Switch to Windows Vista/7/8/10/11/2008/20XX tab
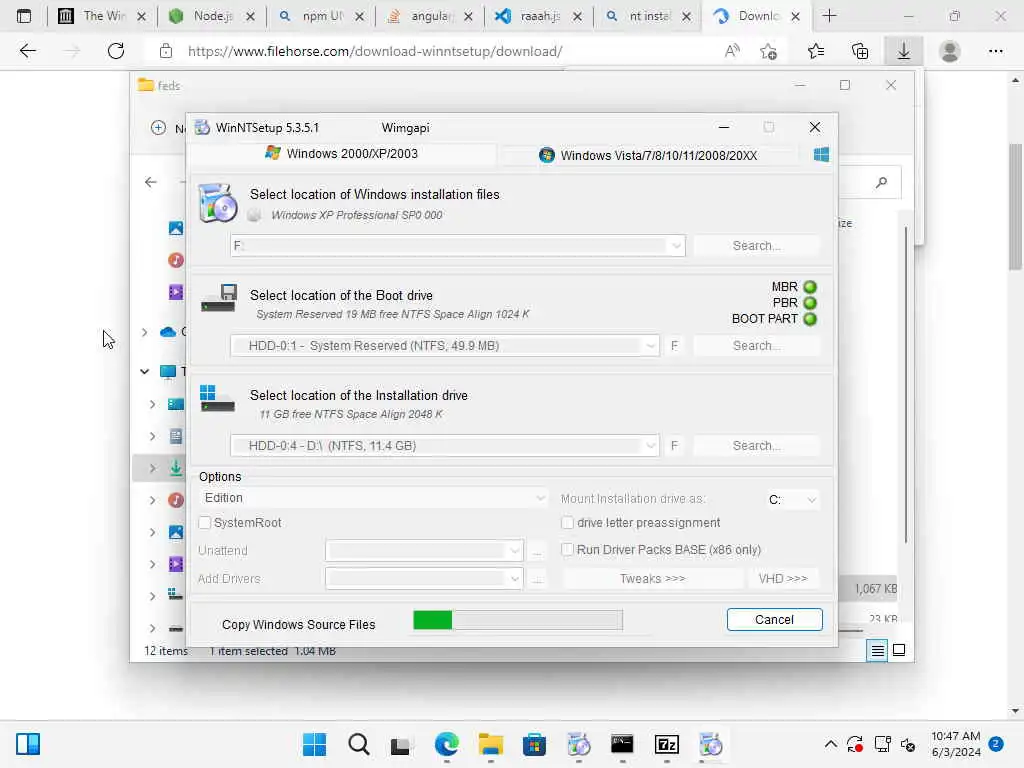 648,155
